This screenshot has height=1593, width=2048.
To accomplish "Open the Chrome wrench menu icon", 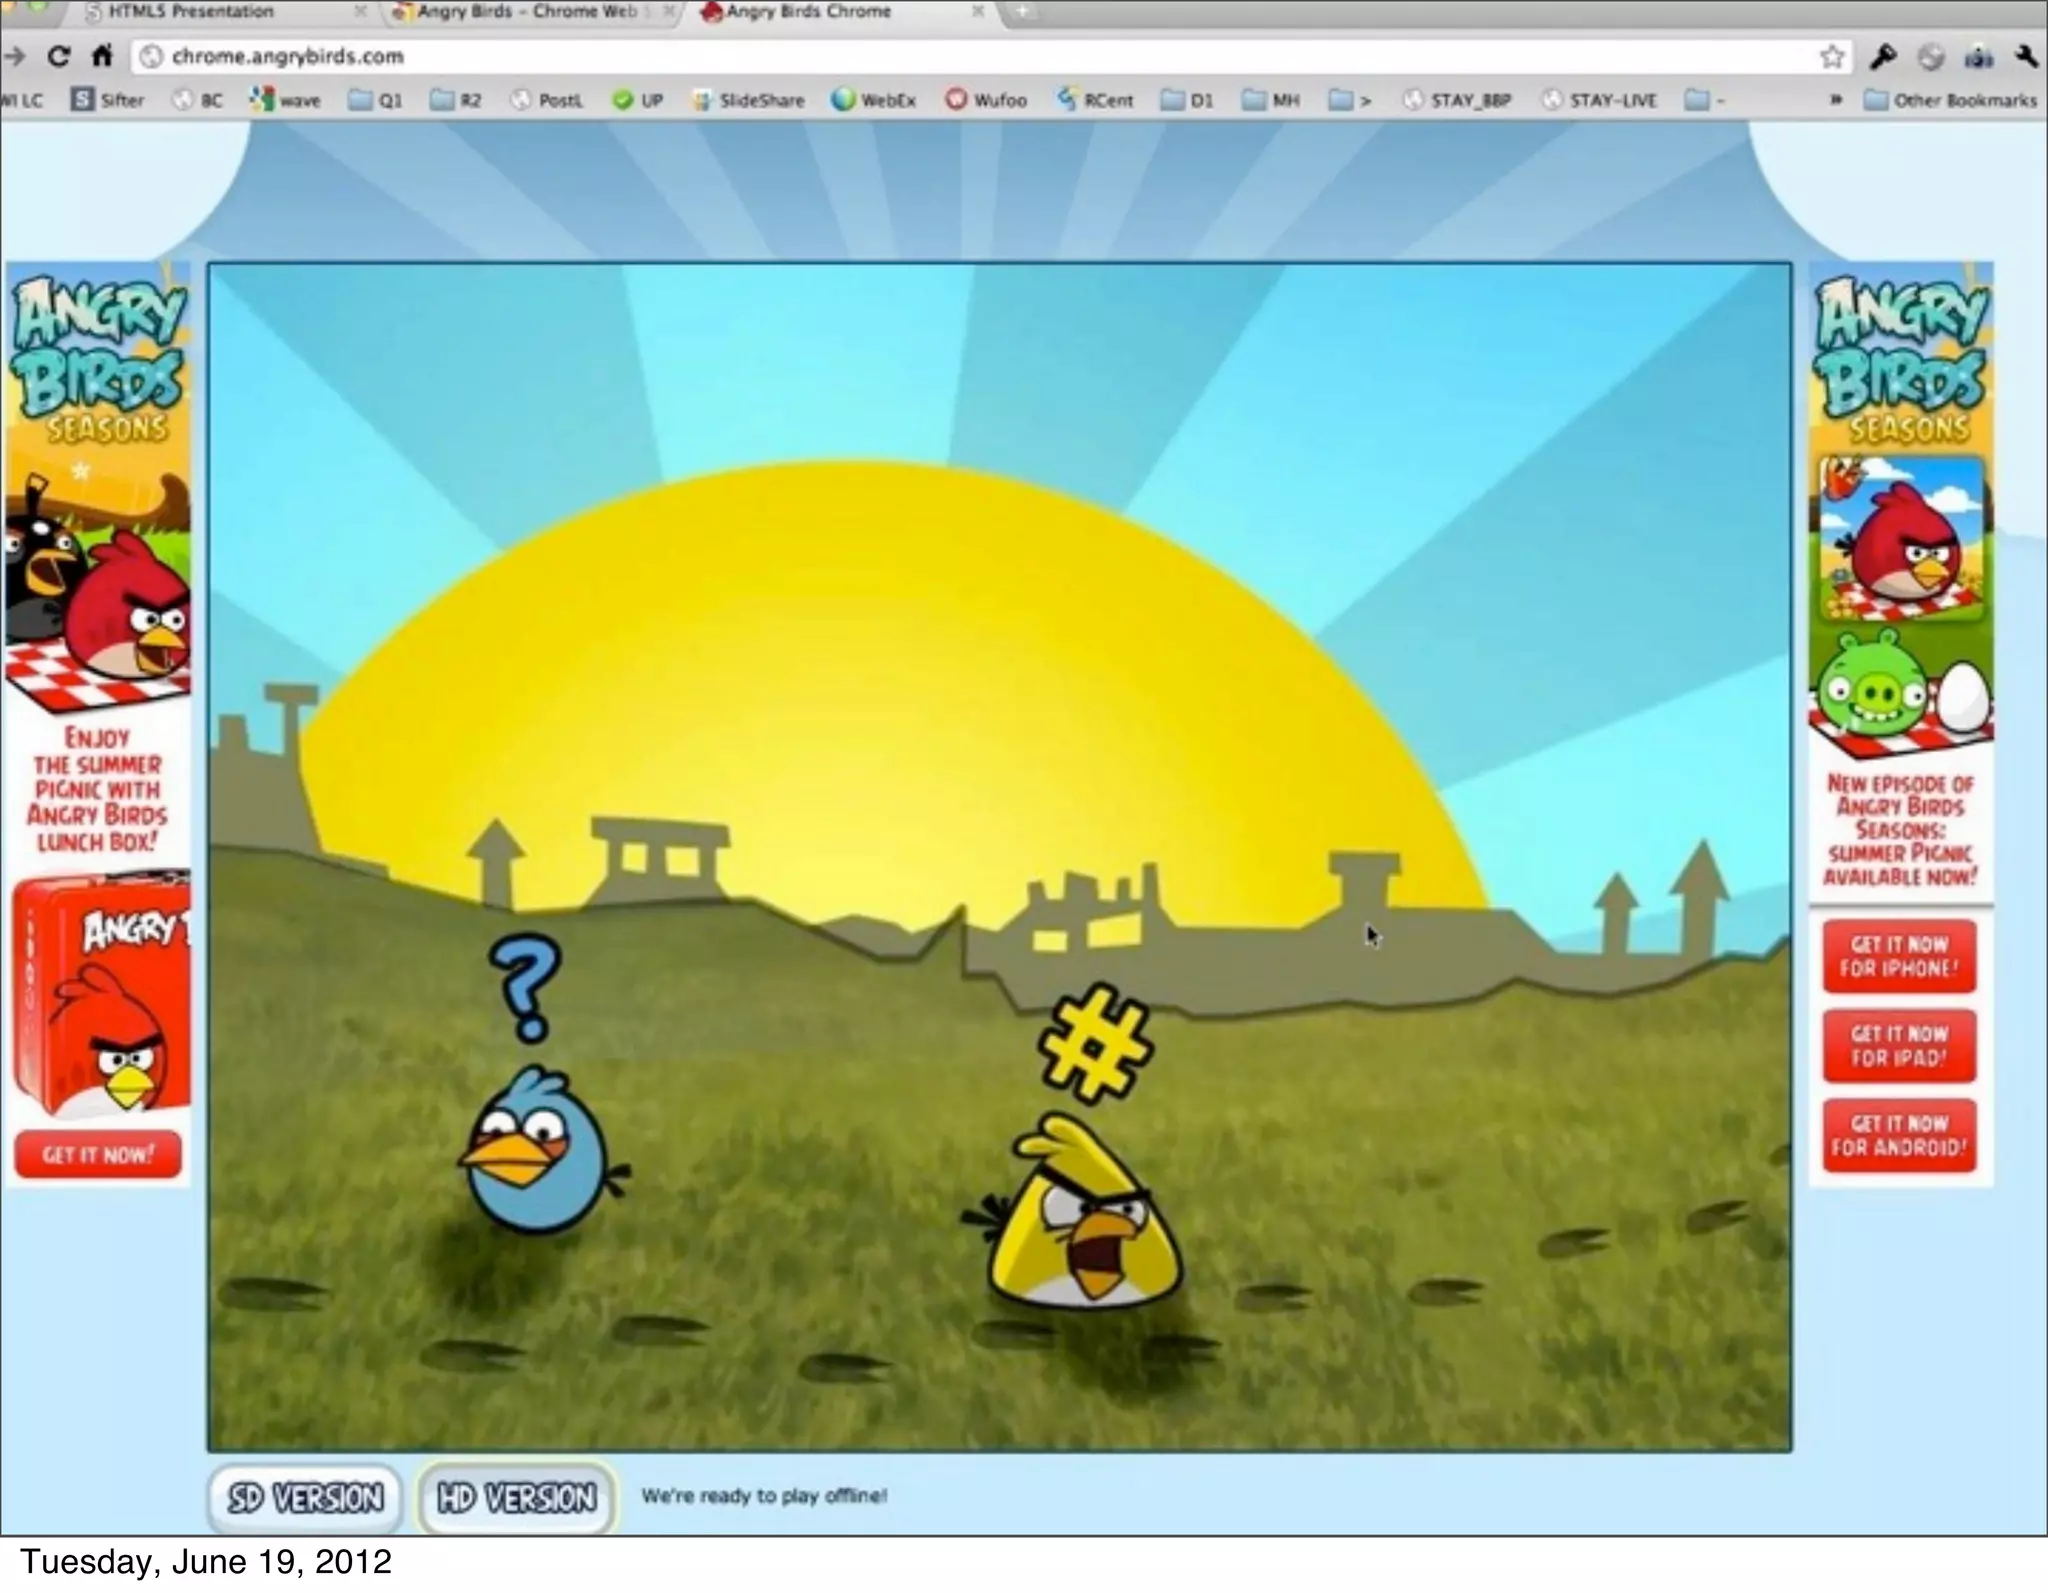I will tap(2027, 57).
